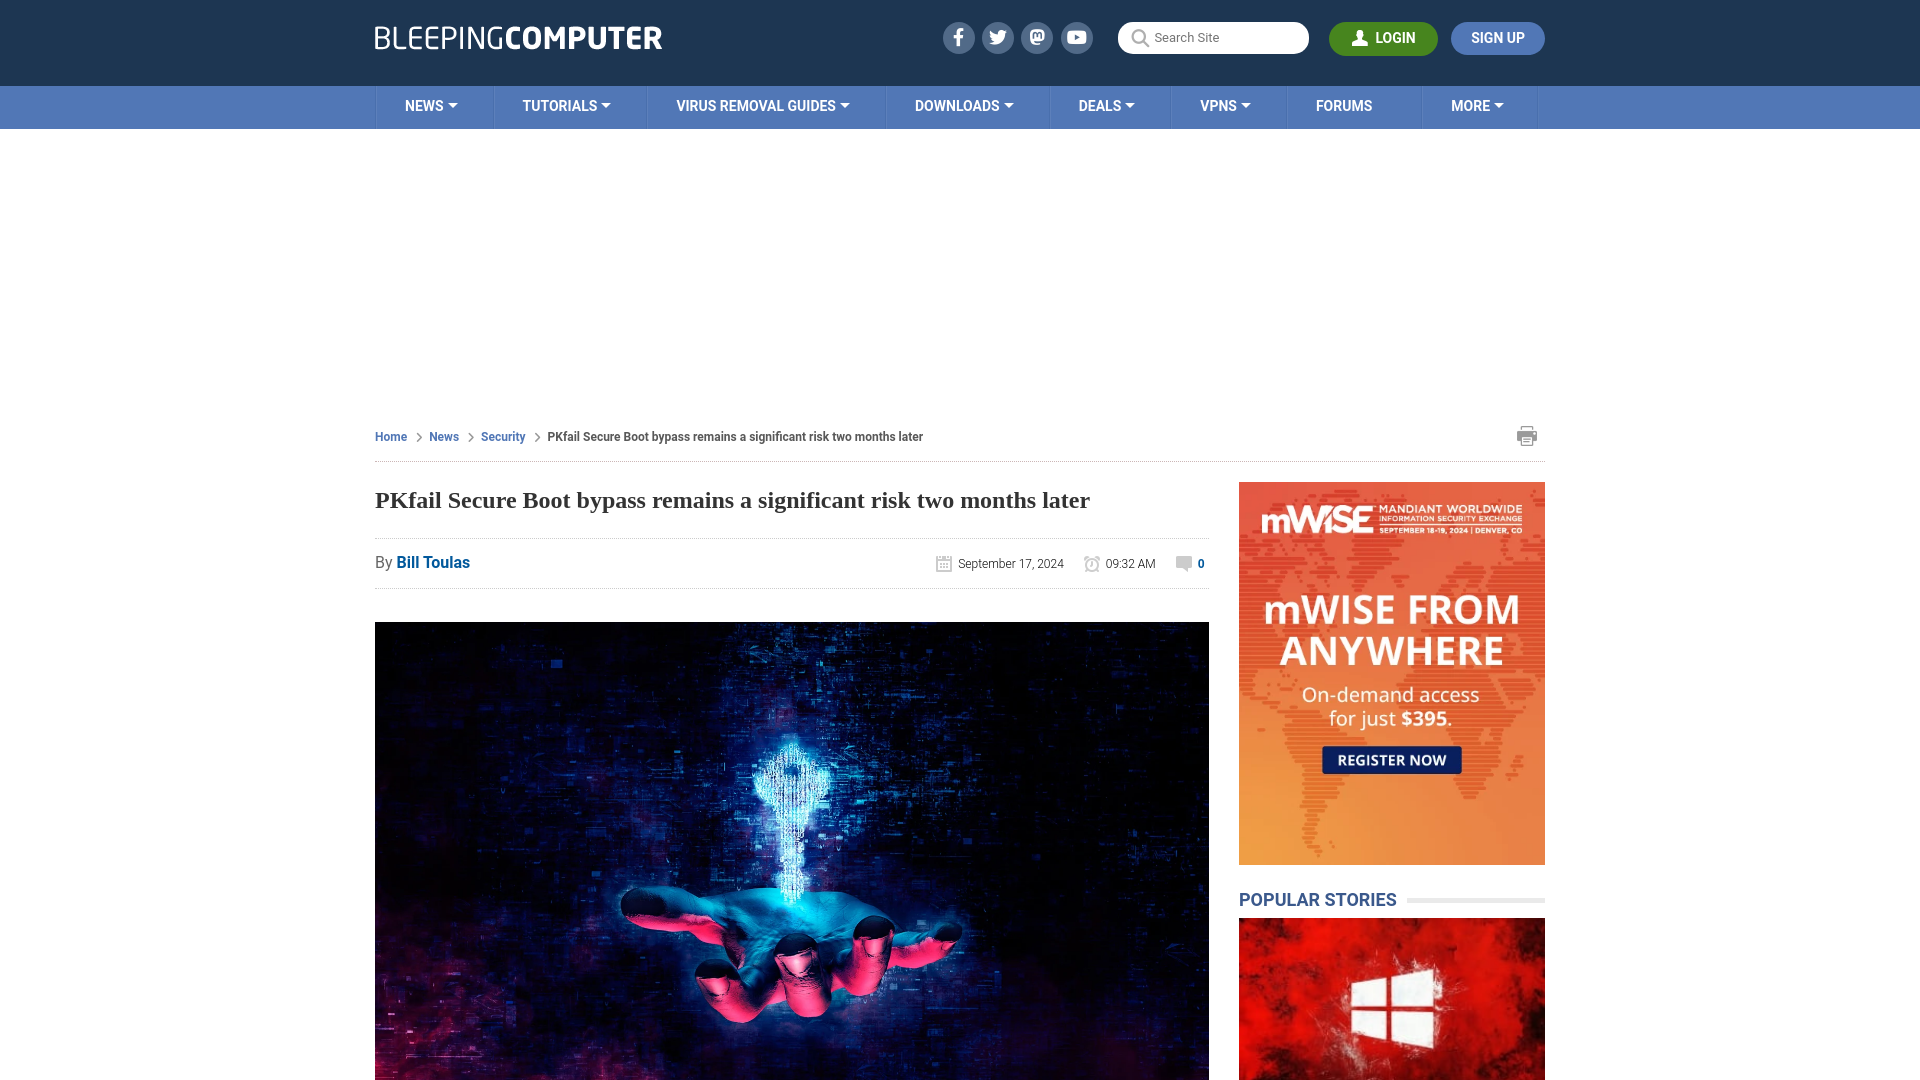Screen dimensions: 1920x1080
Task: Click the search icon in the search bar
Action: (x=1141, y=38)
